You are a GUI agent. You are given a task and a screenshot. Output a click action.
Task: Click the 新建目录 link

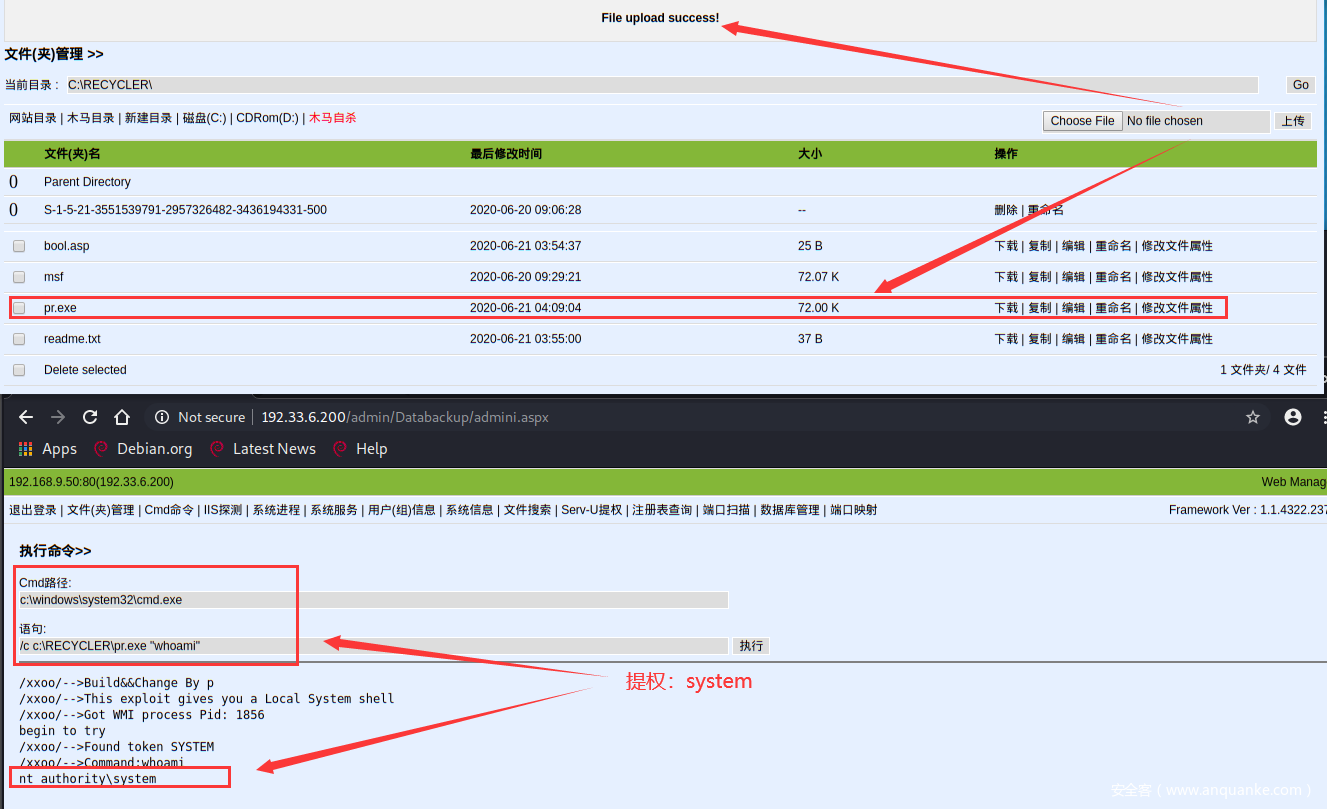[149, 118]
